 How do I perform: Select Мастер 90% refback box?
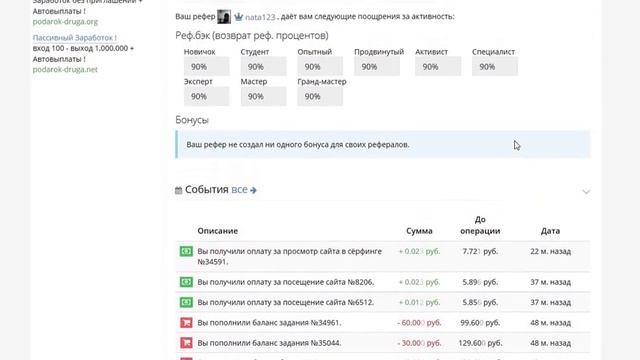263,96
